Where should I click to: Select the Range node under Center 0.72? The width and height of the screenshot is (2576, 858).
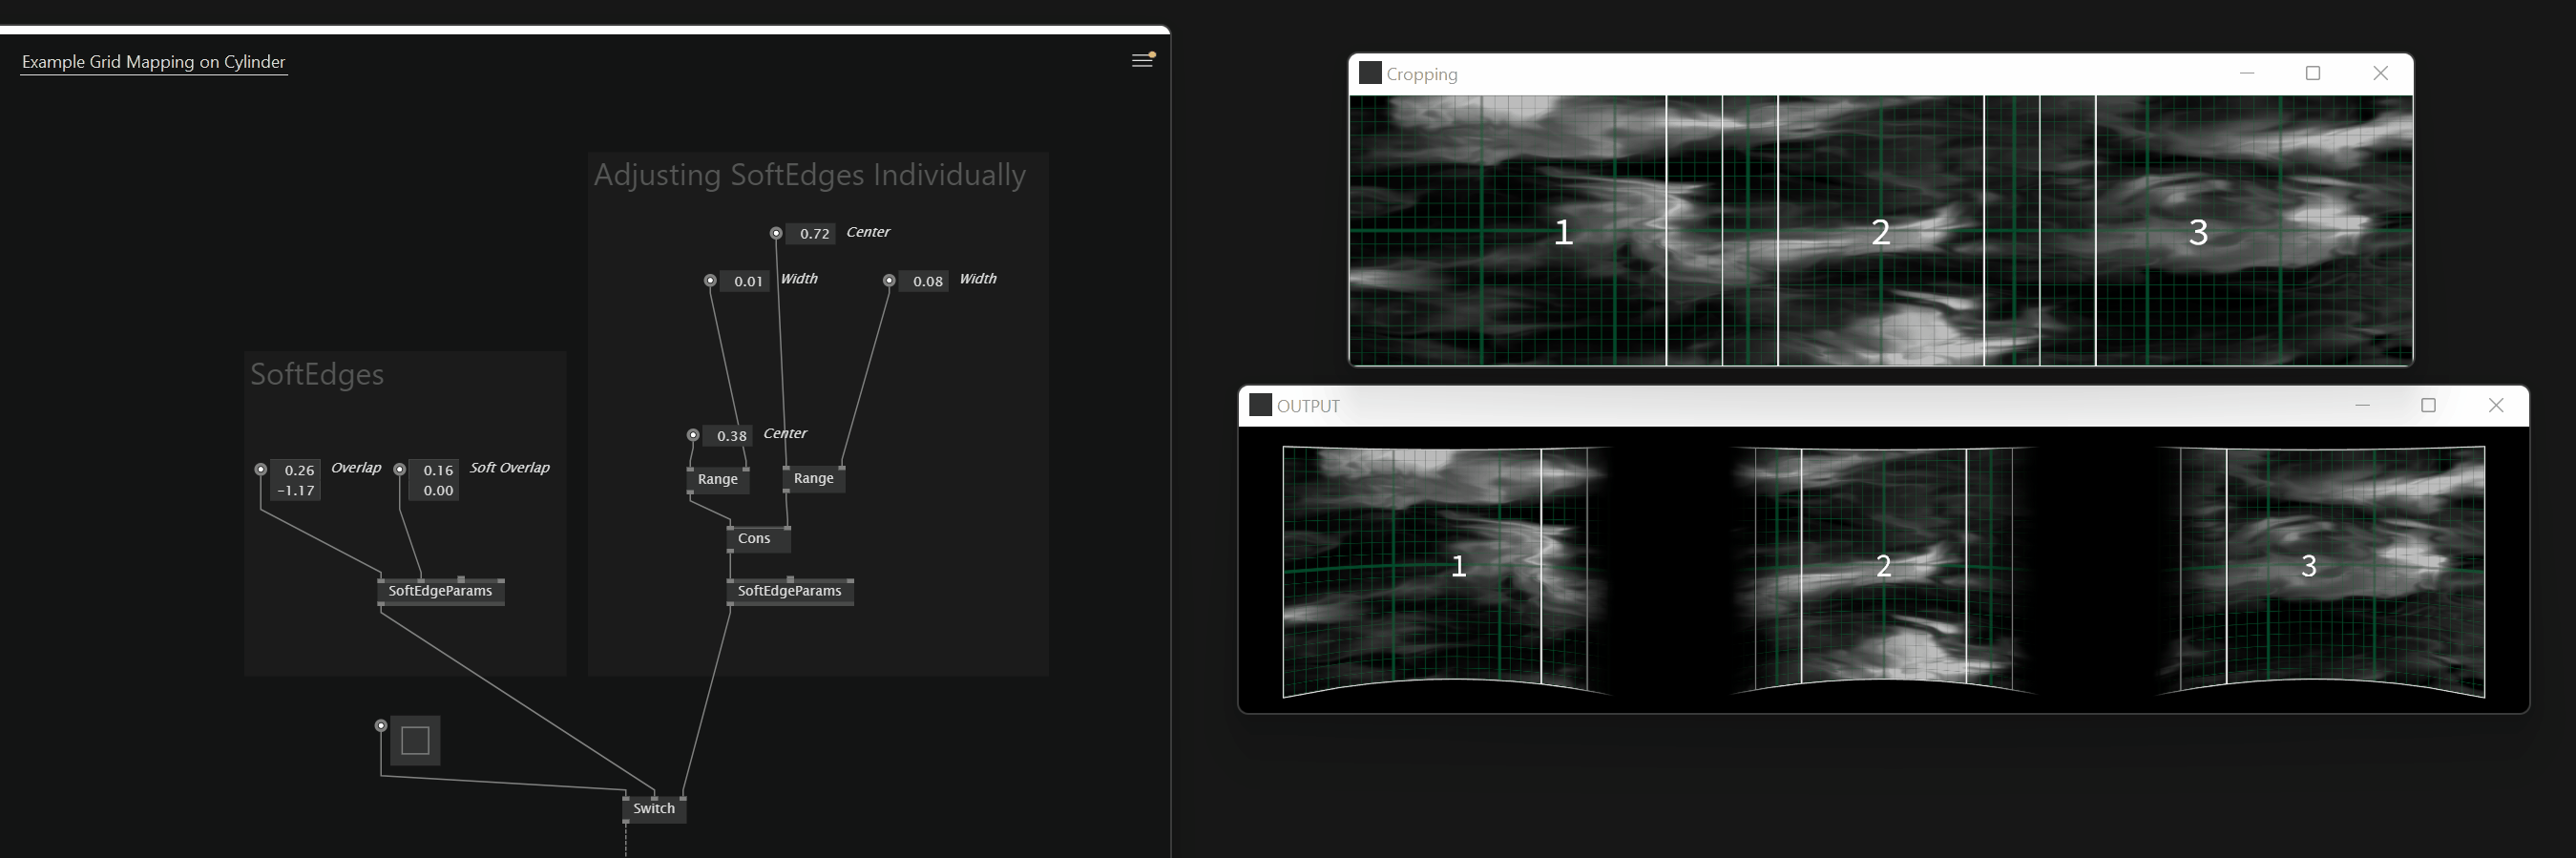pyautogui.click(x=814, y=478)
